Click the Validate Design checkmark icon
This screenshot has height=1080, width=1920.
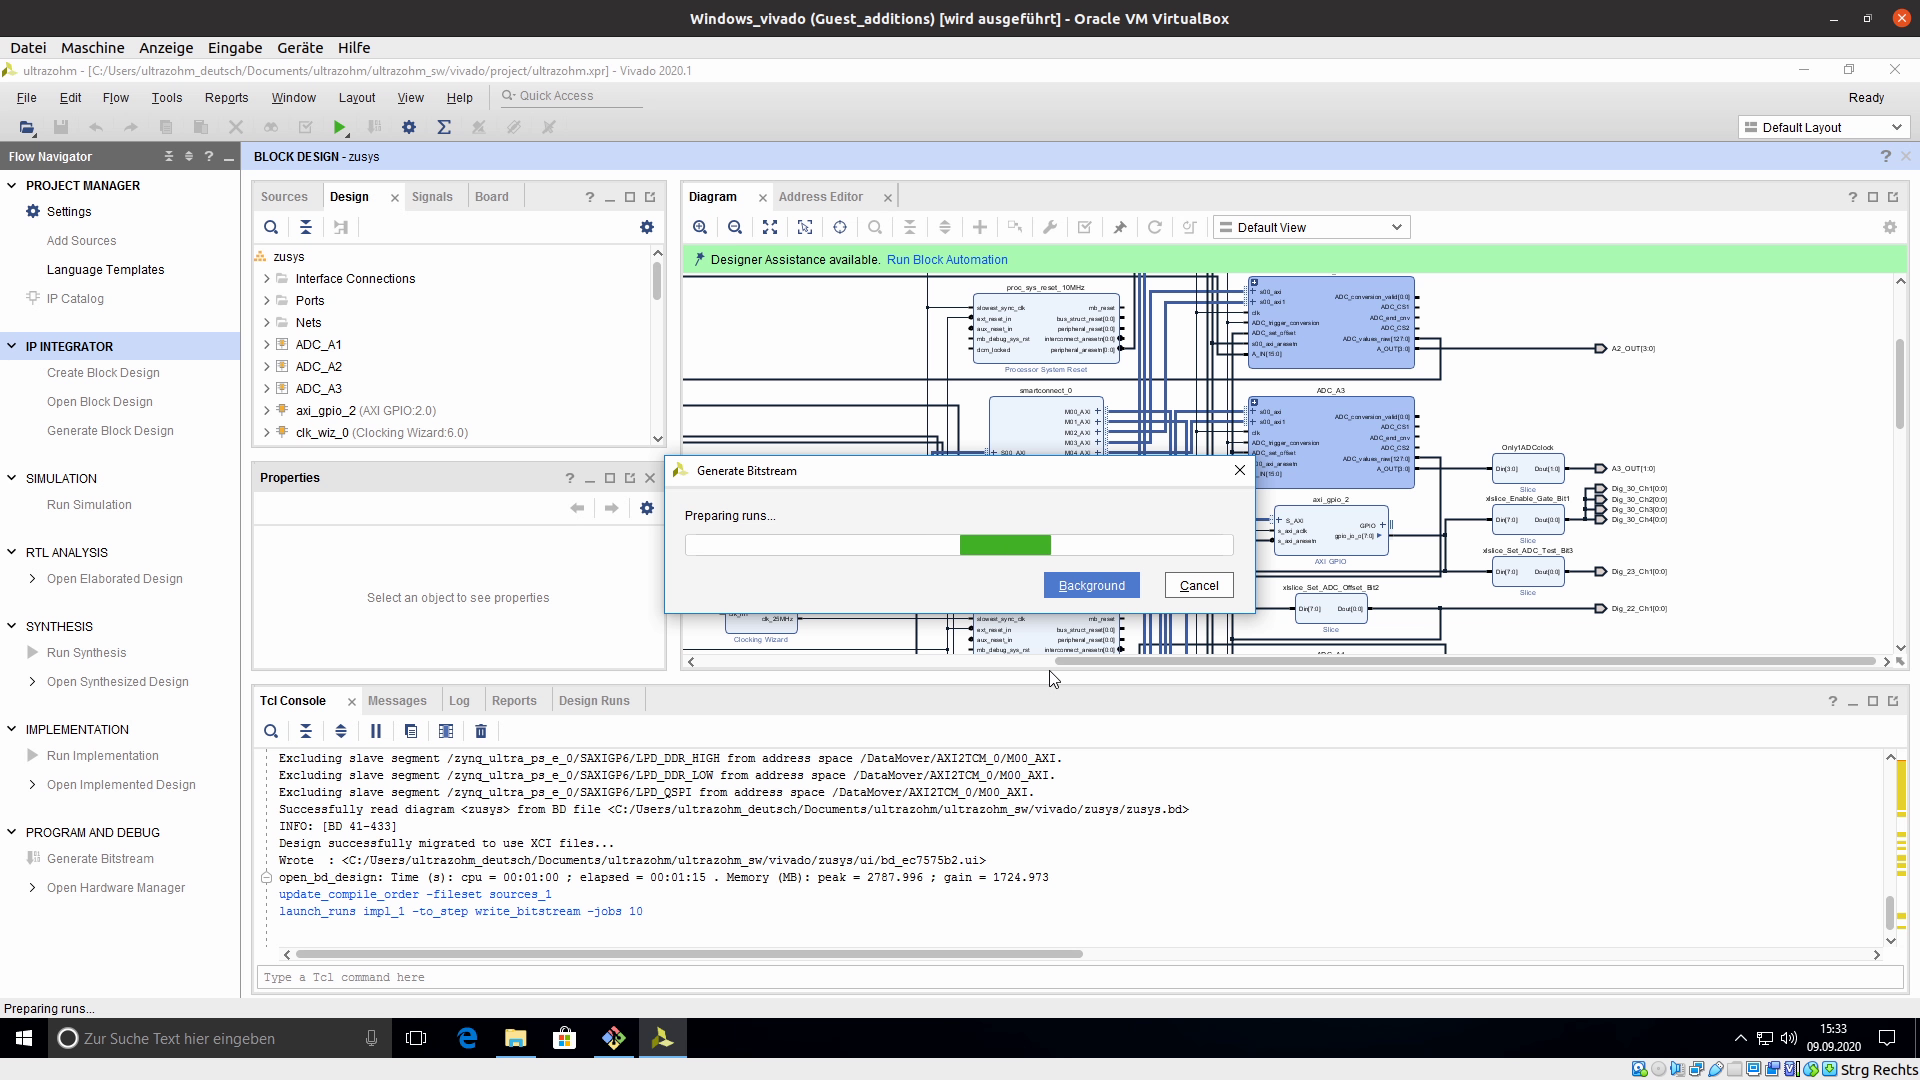[x=1084, y=227]
